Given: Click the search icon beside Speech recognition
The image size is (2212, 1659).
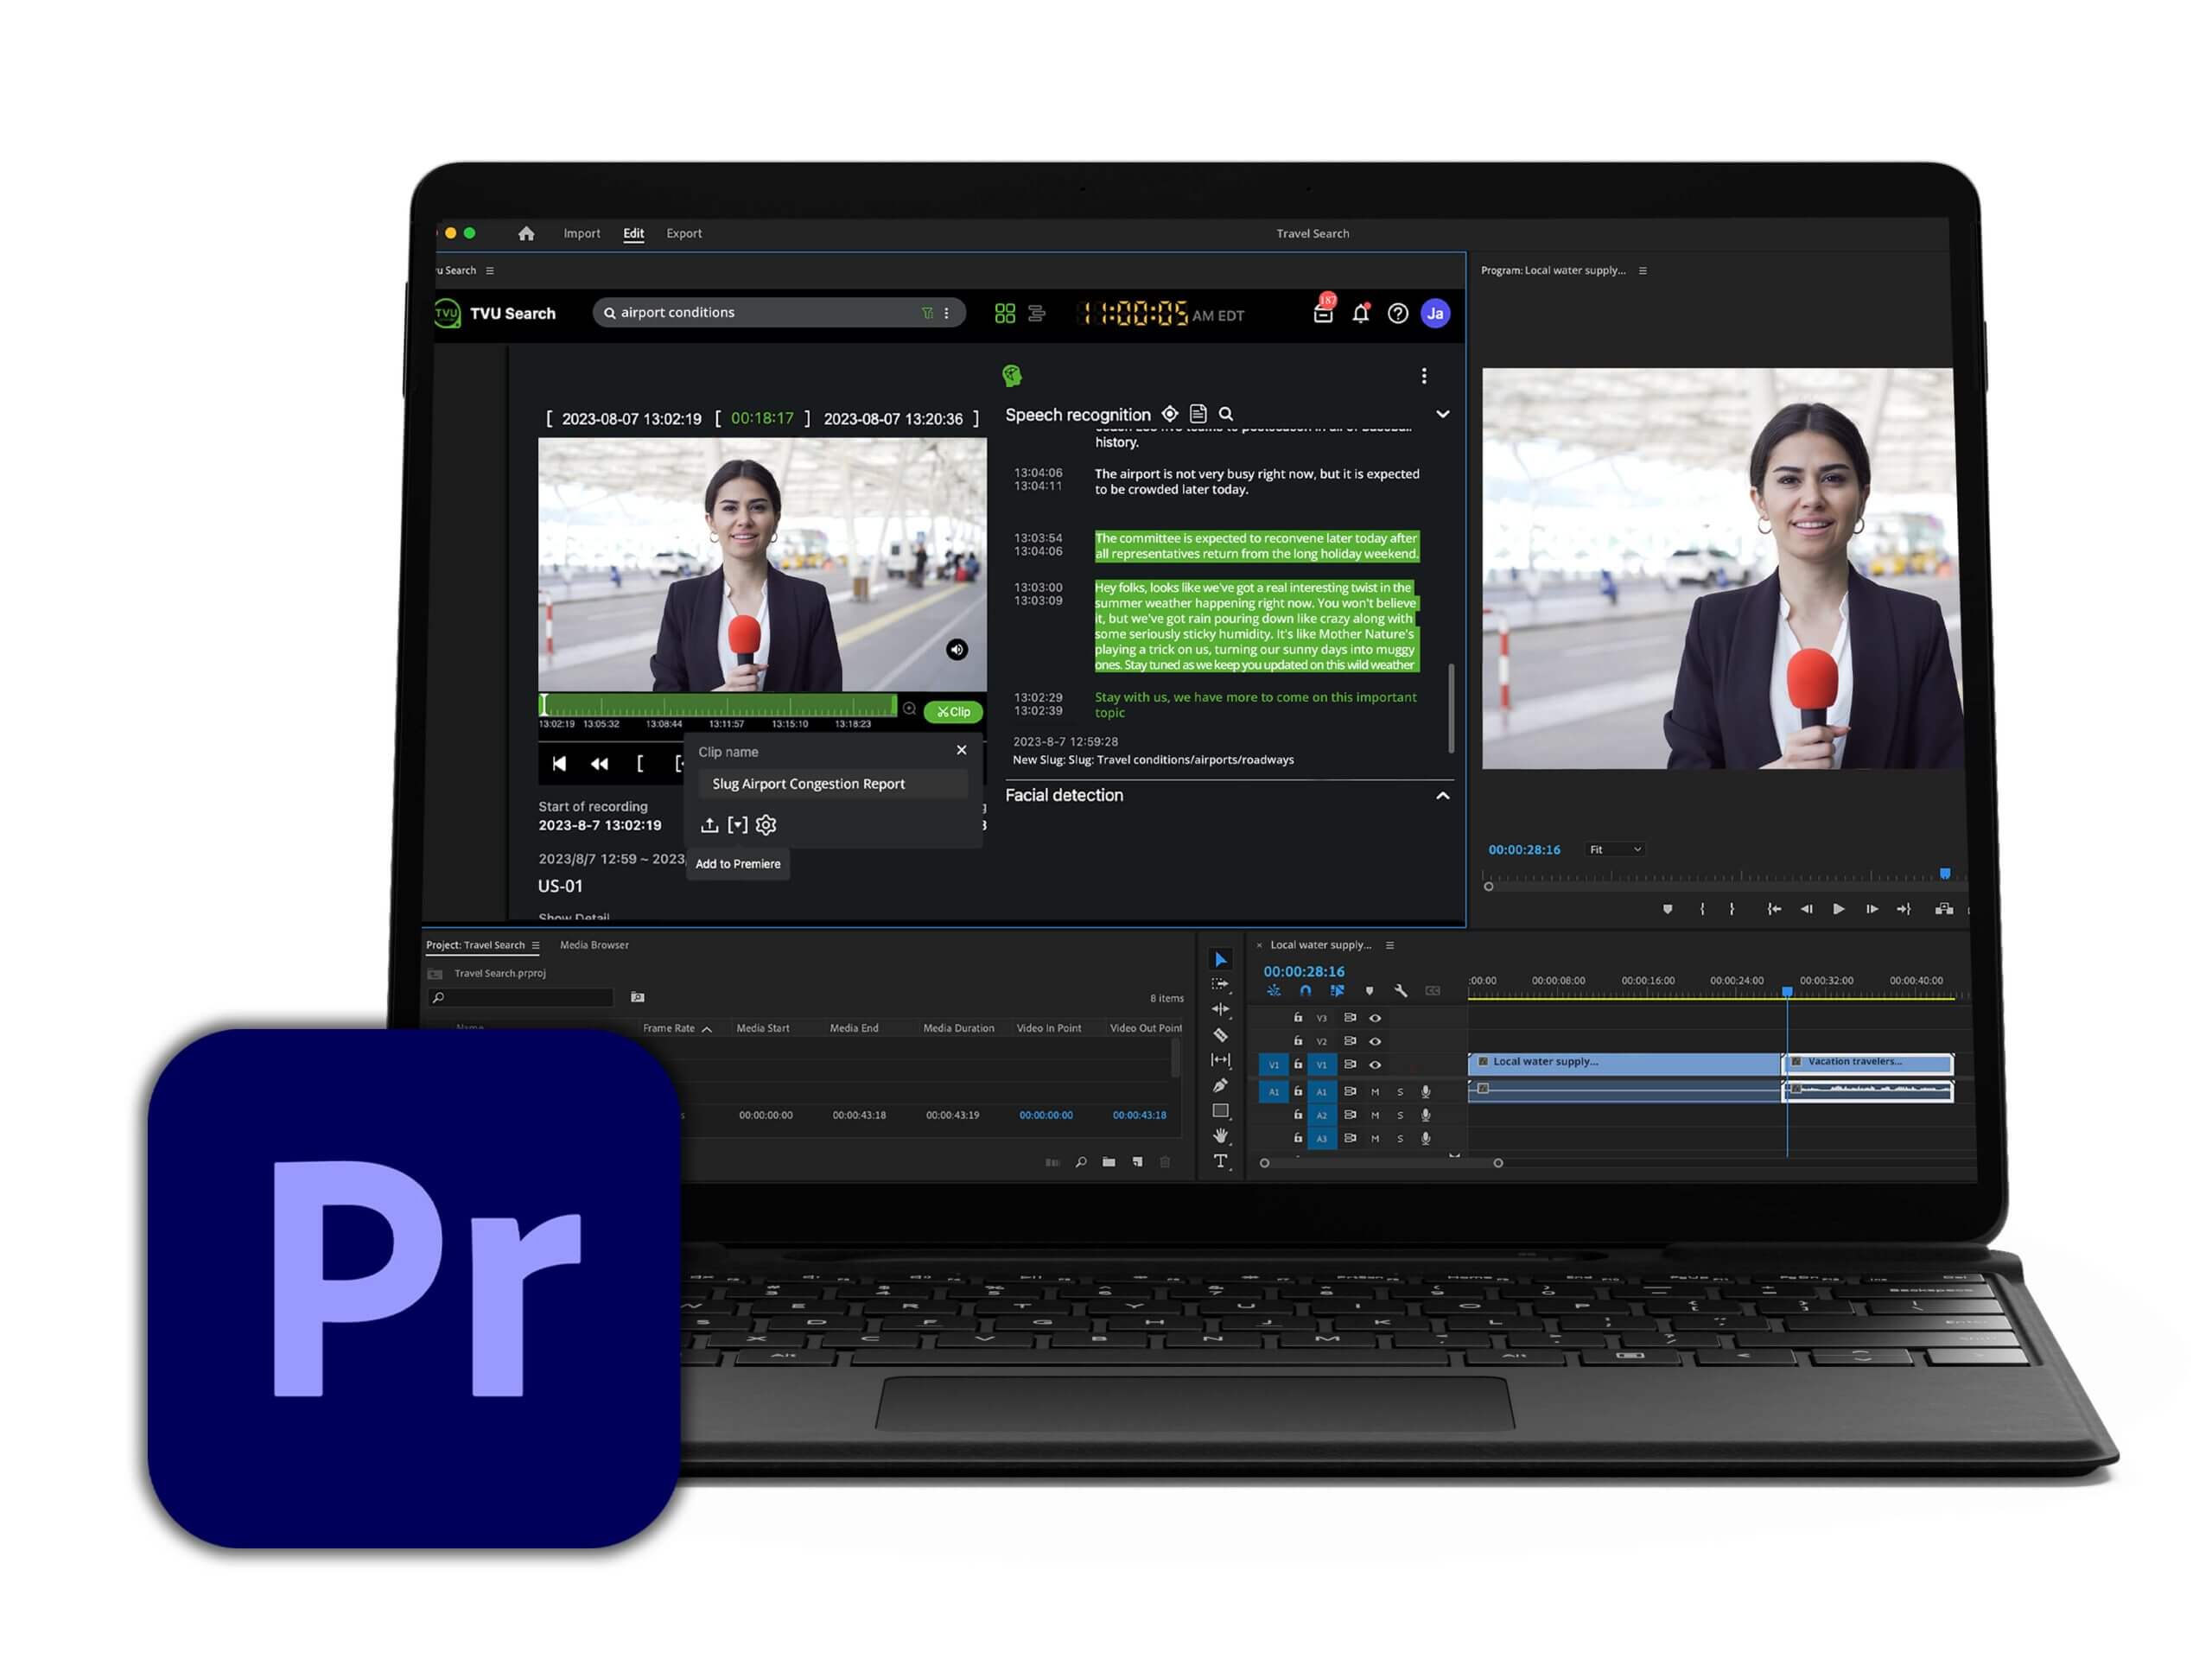Looking at the screenshot, I should pos(1226,414).
